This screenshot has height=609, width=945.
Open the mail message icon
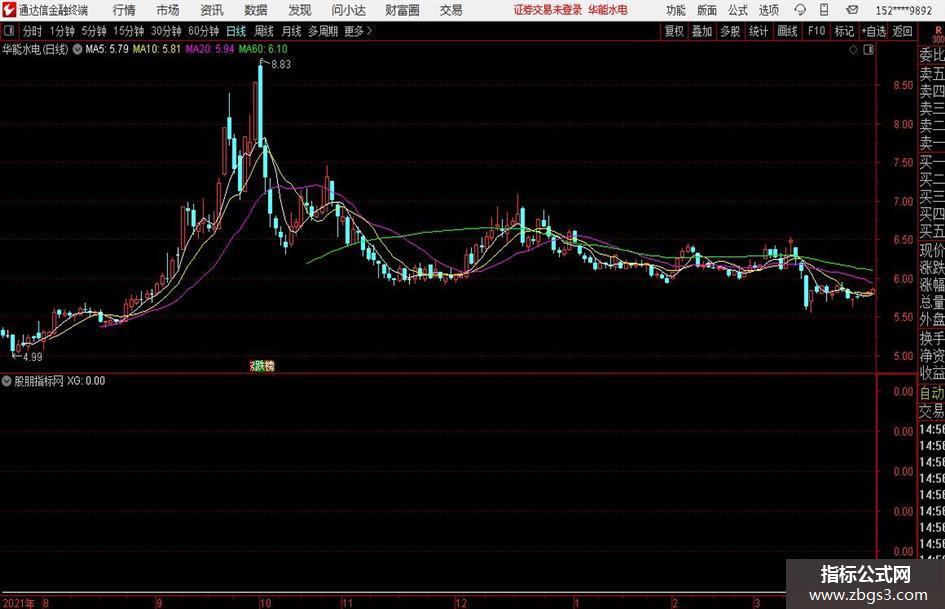point(852,10)
